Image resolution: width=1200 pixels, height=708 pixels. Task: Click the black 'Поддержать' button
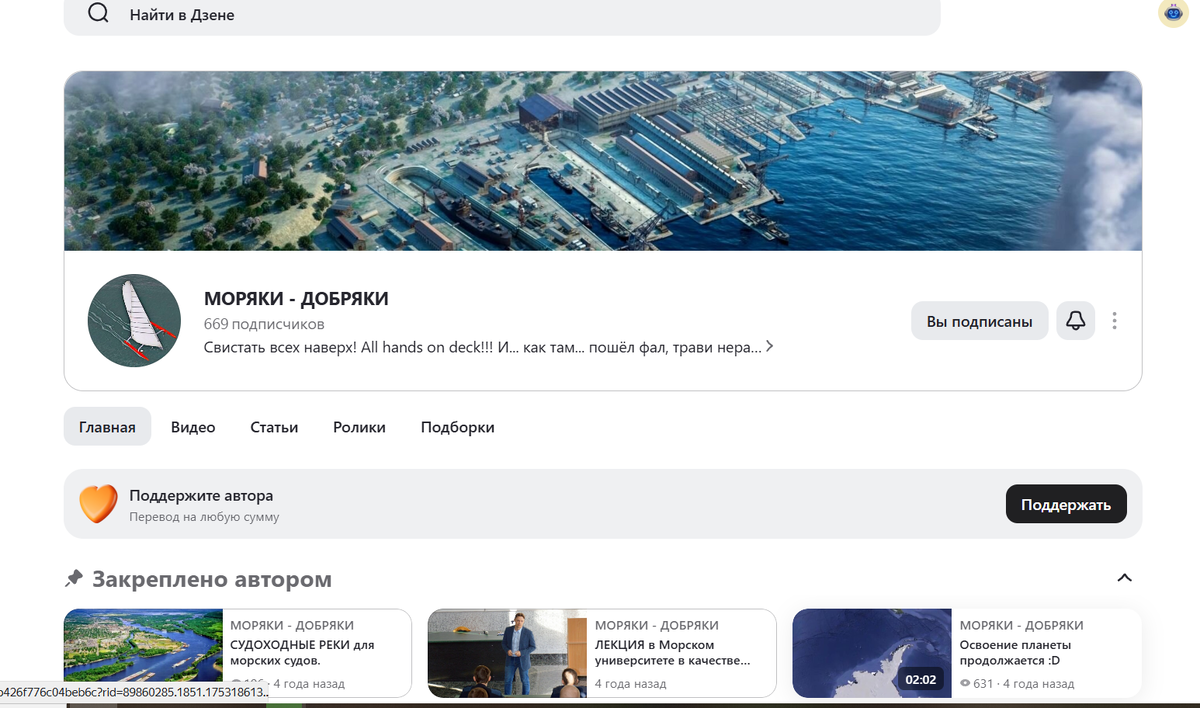pos(1066,504)
